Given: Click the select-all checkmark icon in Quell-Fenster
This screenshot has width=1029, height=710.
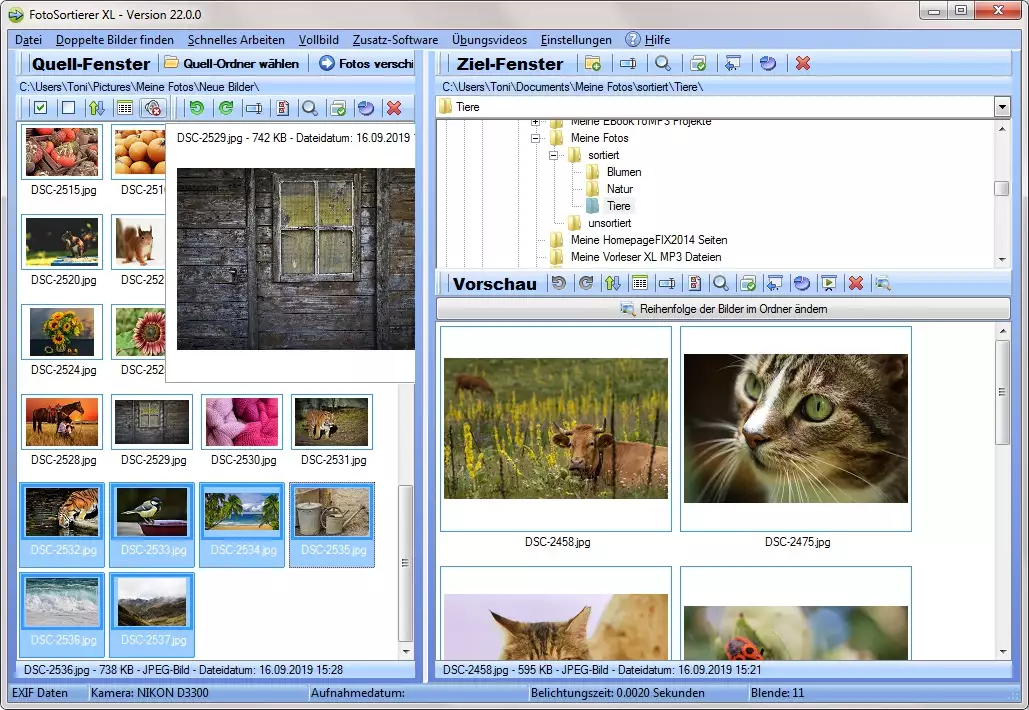Looking at the screenshot, I should click(x=41, y=108).
